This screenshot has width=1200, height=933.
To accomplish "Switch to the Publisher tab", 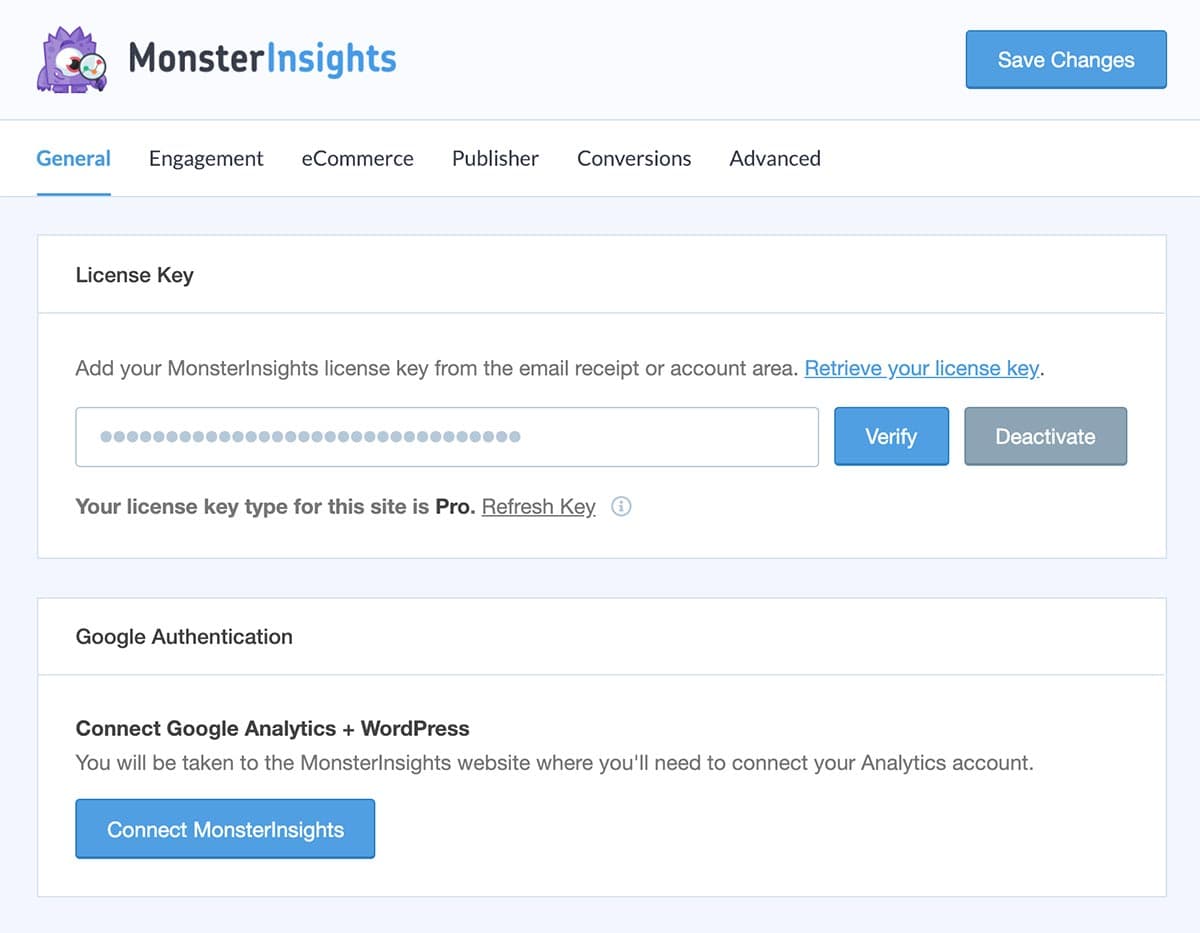I will 495,158.
